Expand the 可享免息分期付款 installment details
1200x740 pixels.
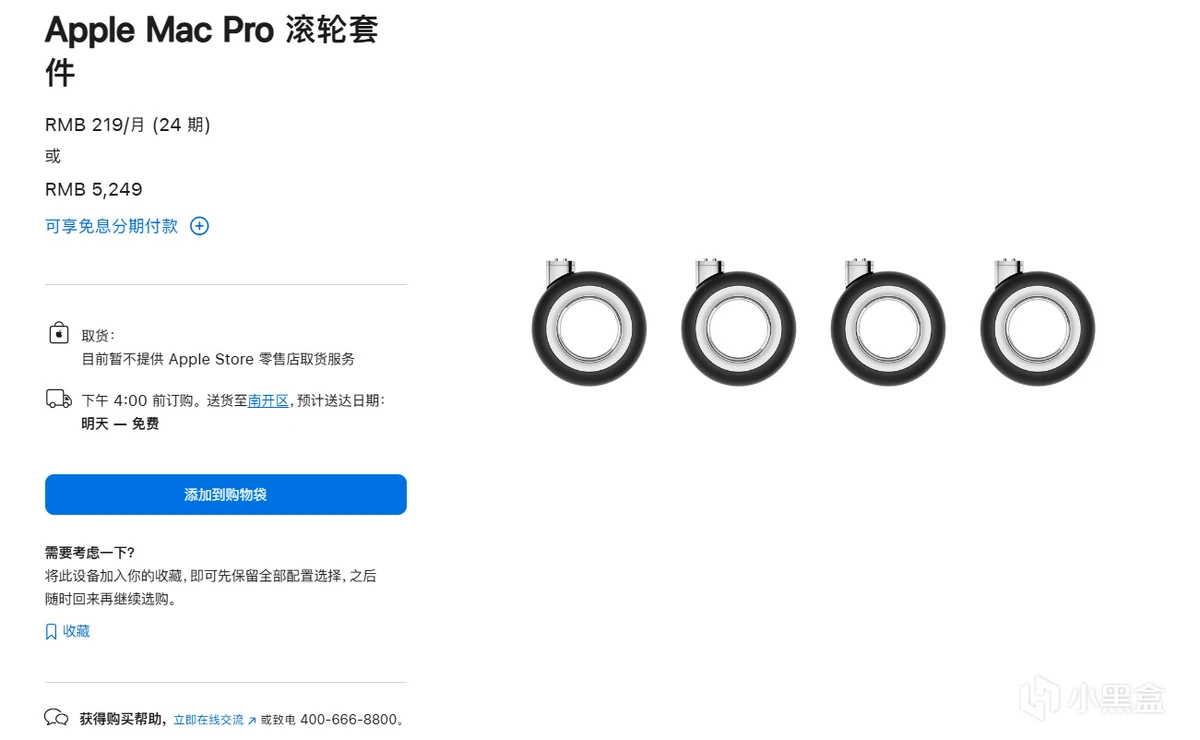click(x=112, y=226)
